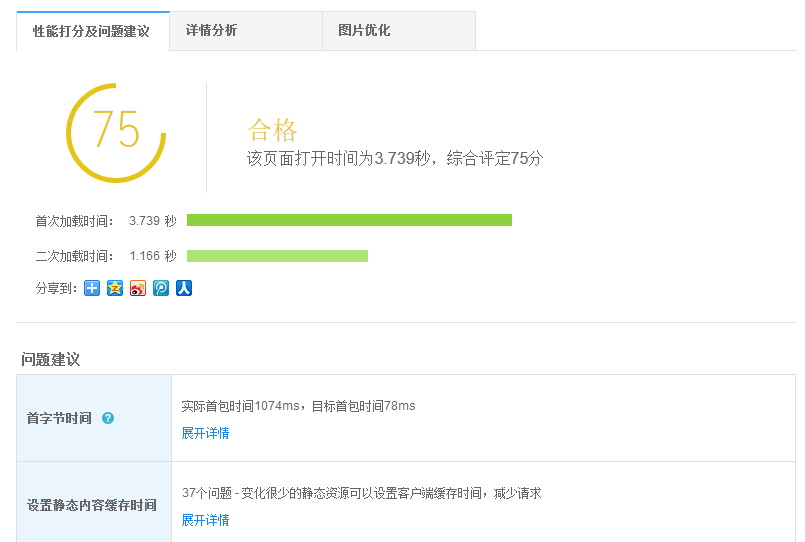This screenshot has width=805, height=542.
Task: Click the 问题建议 section heading
Action: point(50,359)
